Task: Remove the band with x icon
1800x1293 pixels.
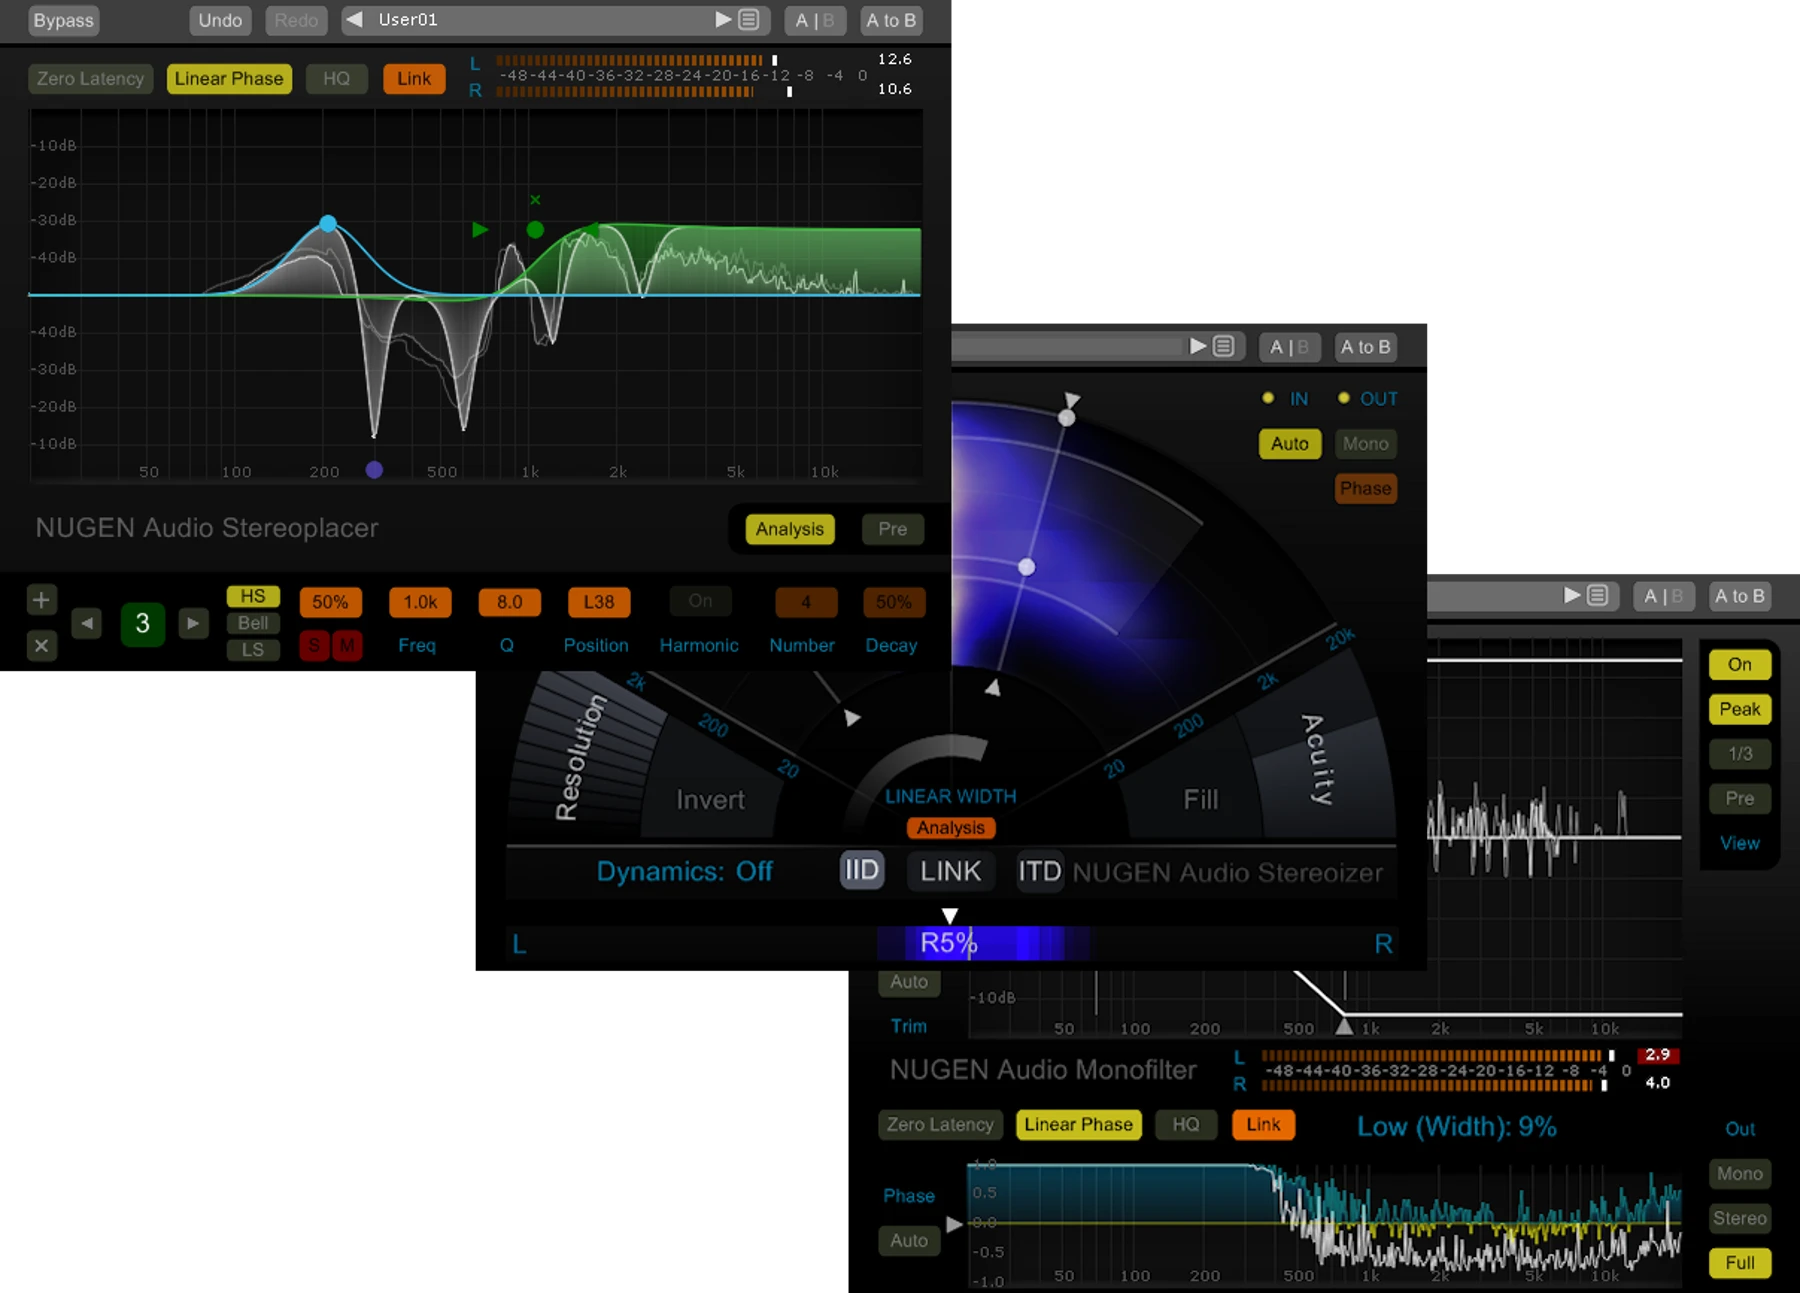Action: (41, 646)
